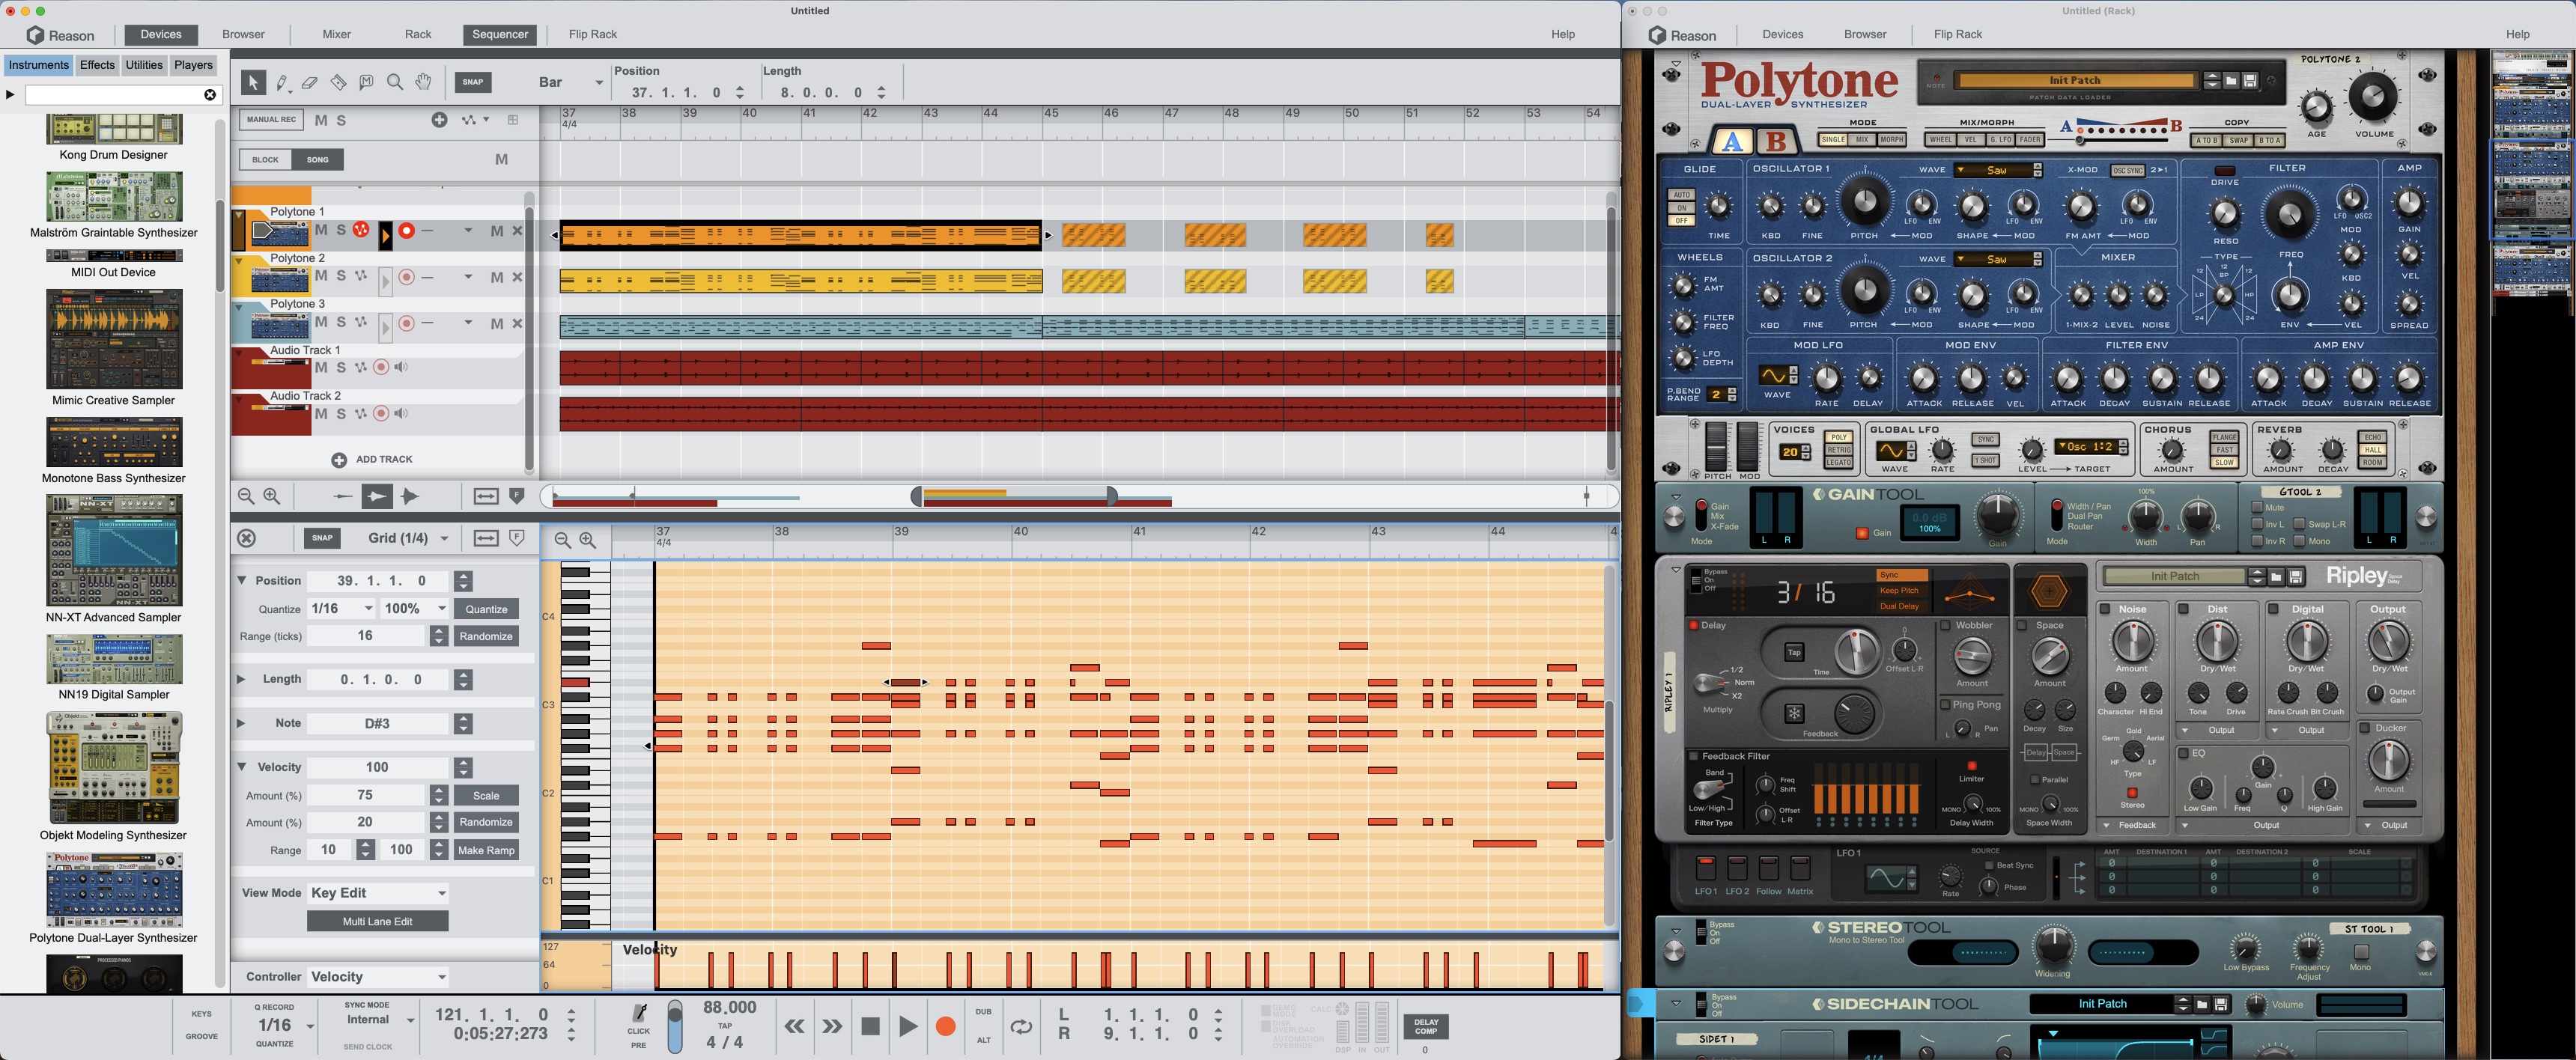
Task: Select the Magnifying Glass tool
Action: [x=395, y=83]
